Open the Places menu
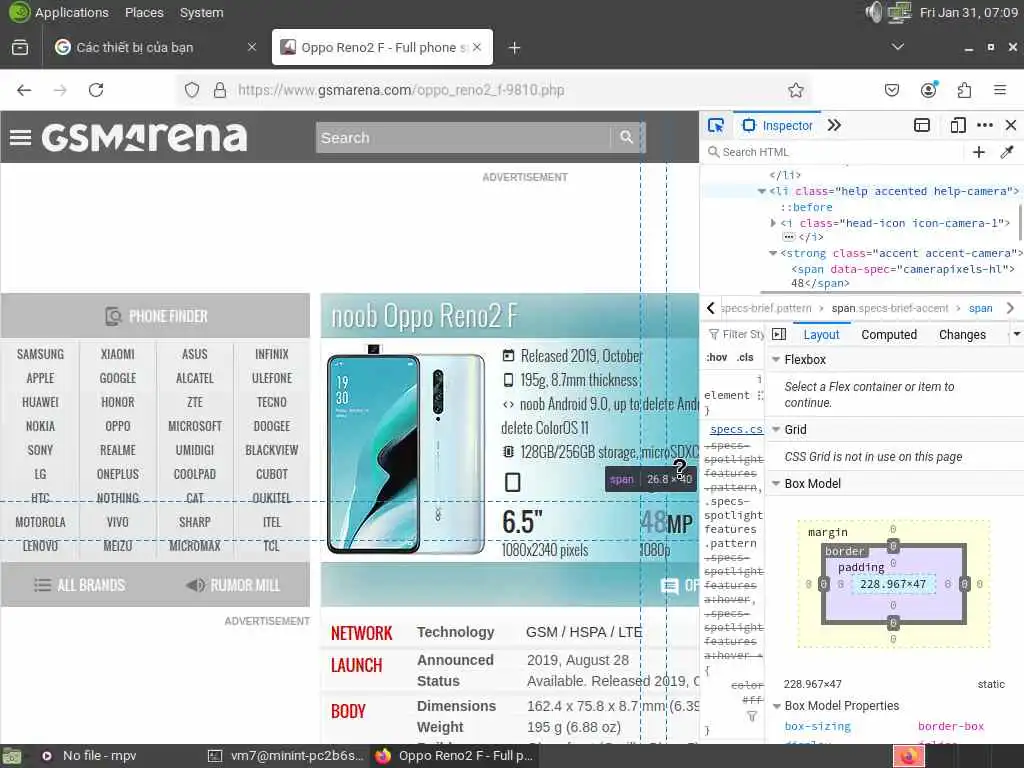The width and height of the screenshot is (1024, 768). [144, 12]
